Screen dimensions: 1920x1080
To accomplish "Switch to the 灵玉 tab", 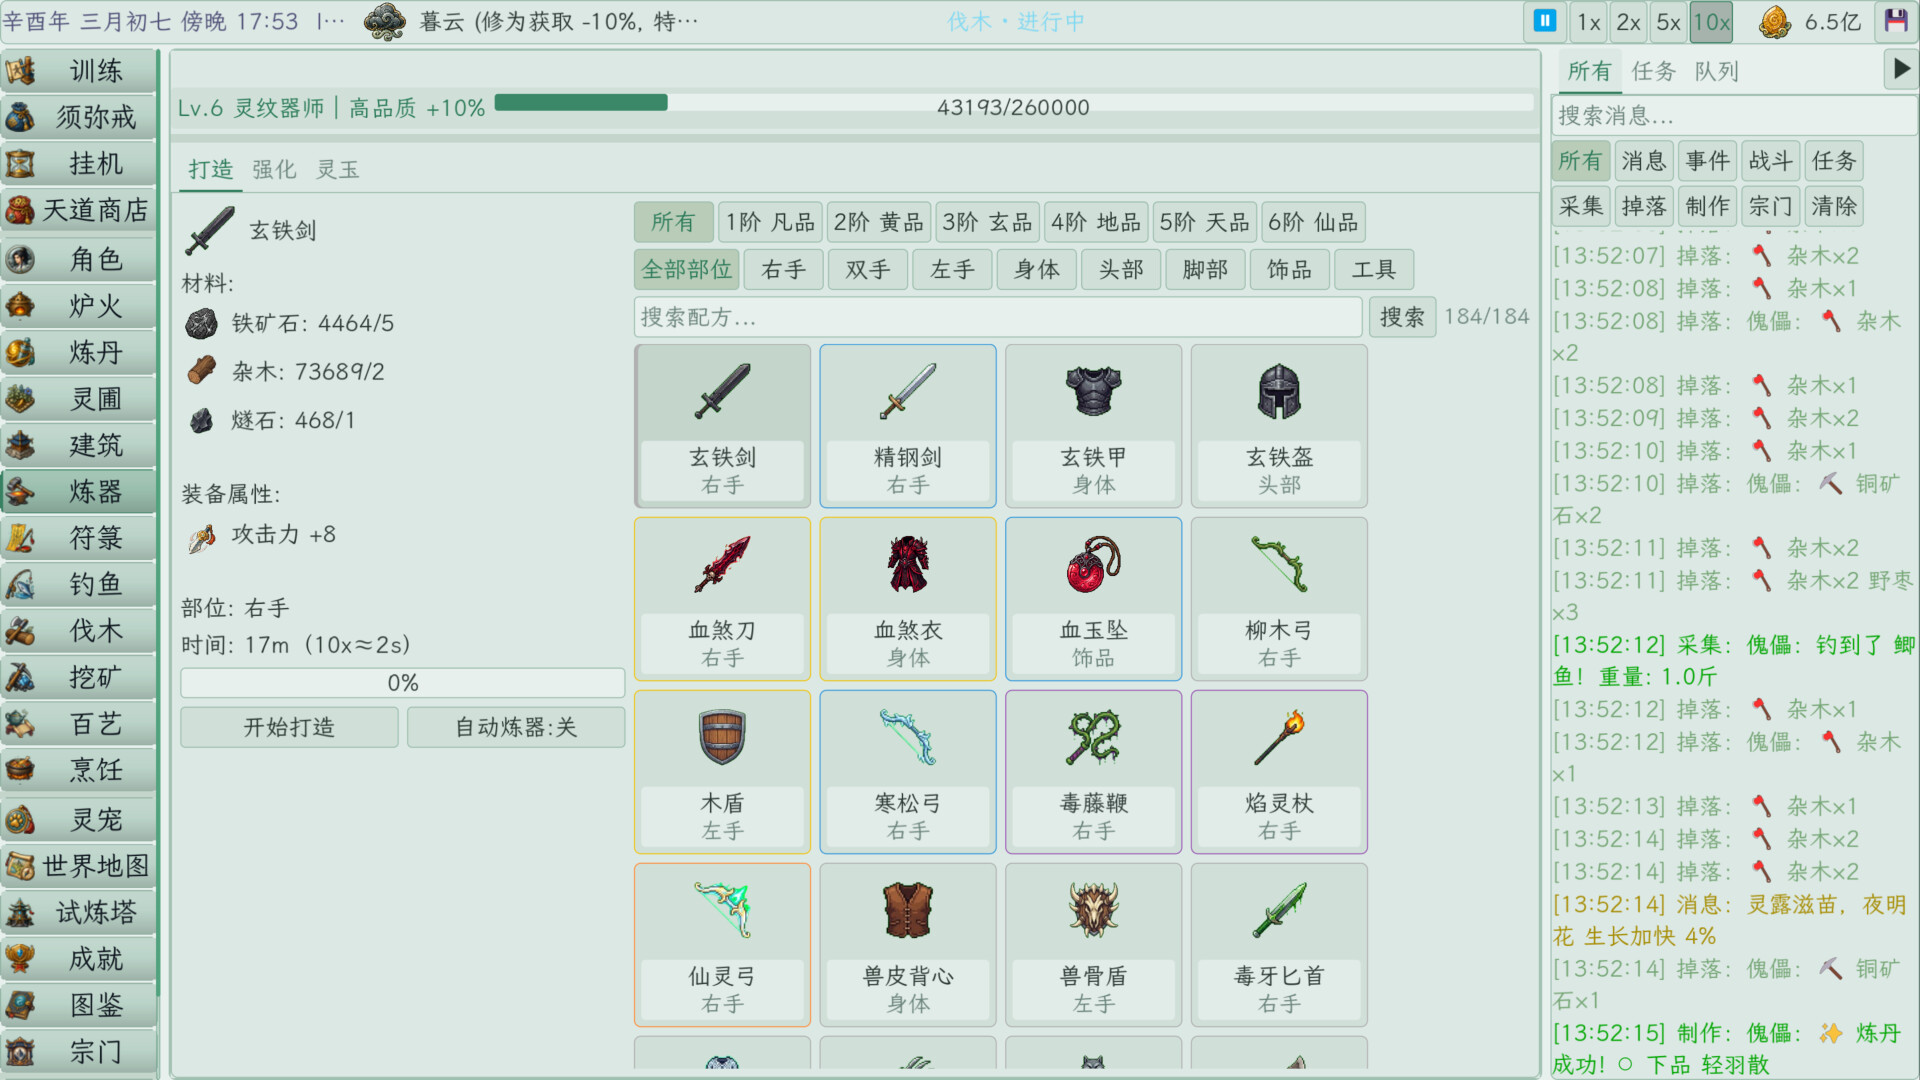I will coord(338,169).
